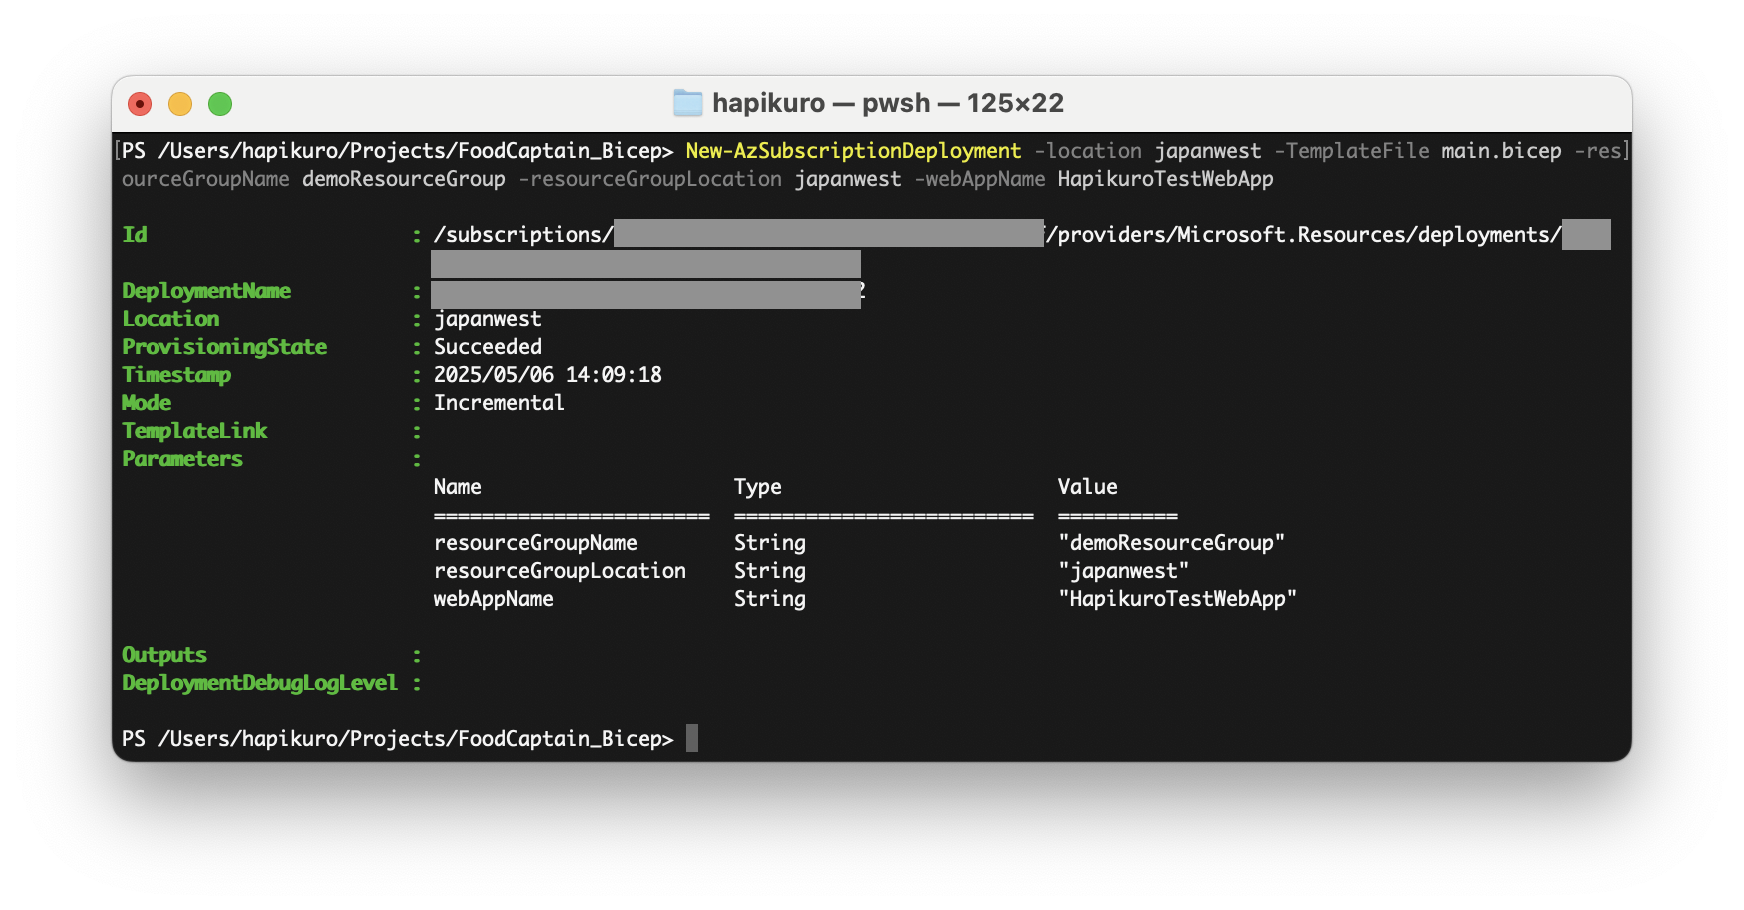
Task: Click the 'ProvisioningState' label
Action: [x=225, y=347]
